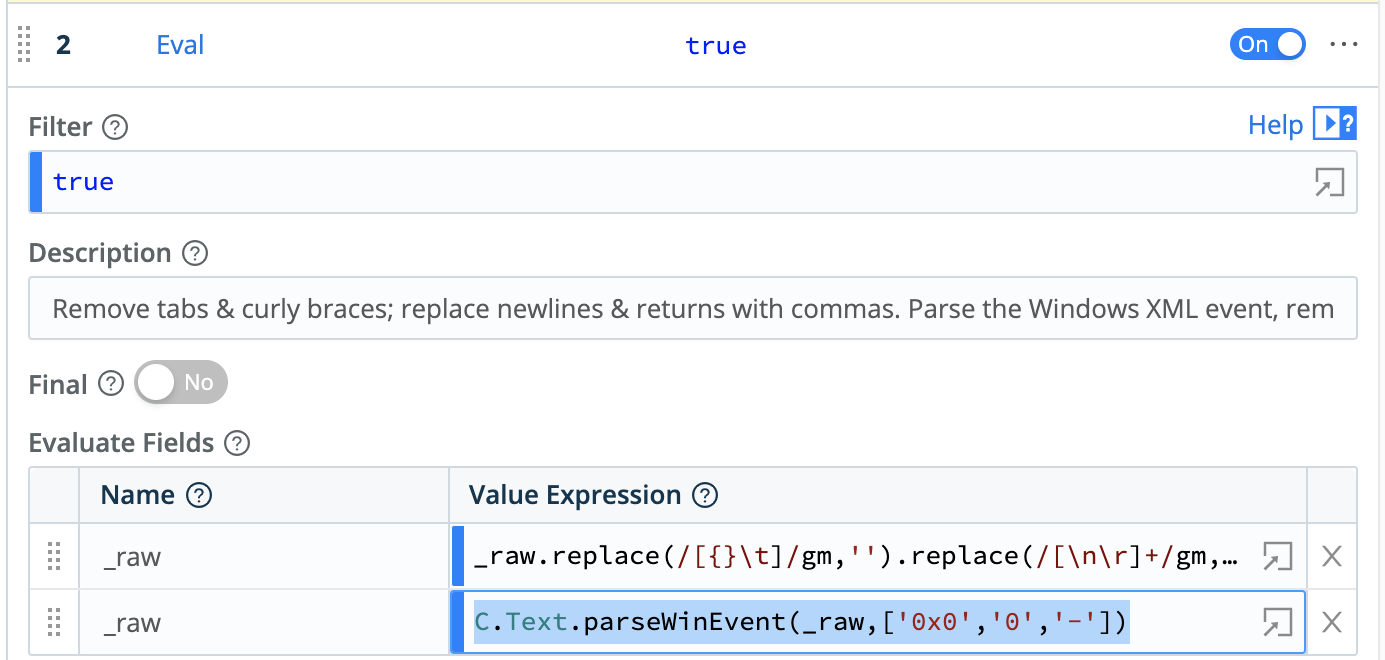The width and height of the screenshot is (1385, 660).
Task: Toggle the Final switch set to No
Action: pos(182,383)
